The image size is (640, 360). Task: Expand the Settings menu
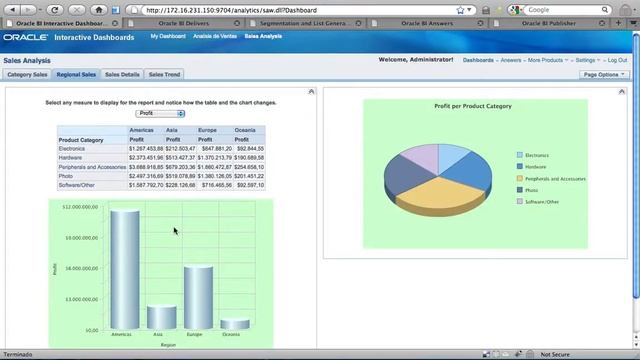coord(588,60)
